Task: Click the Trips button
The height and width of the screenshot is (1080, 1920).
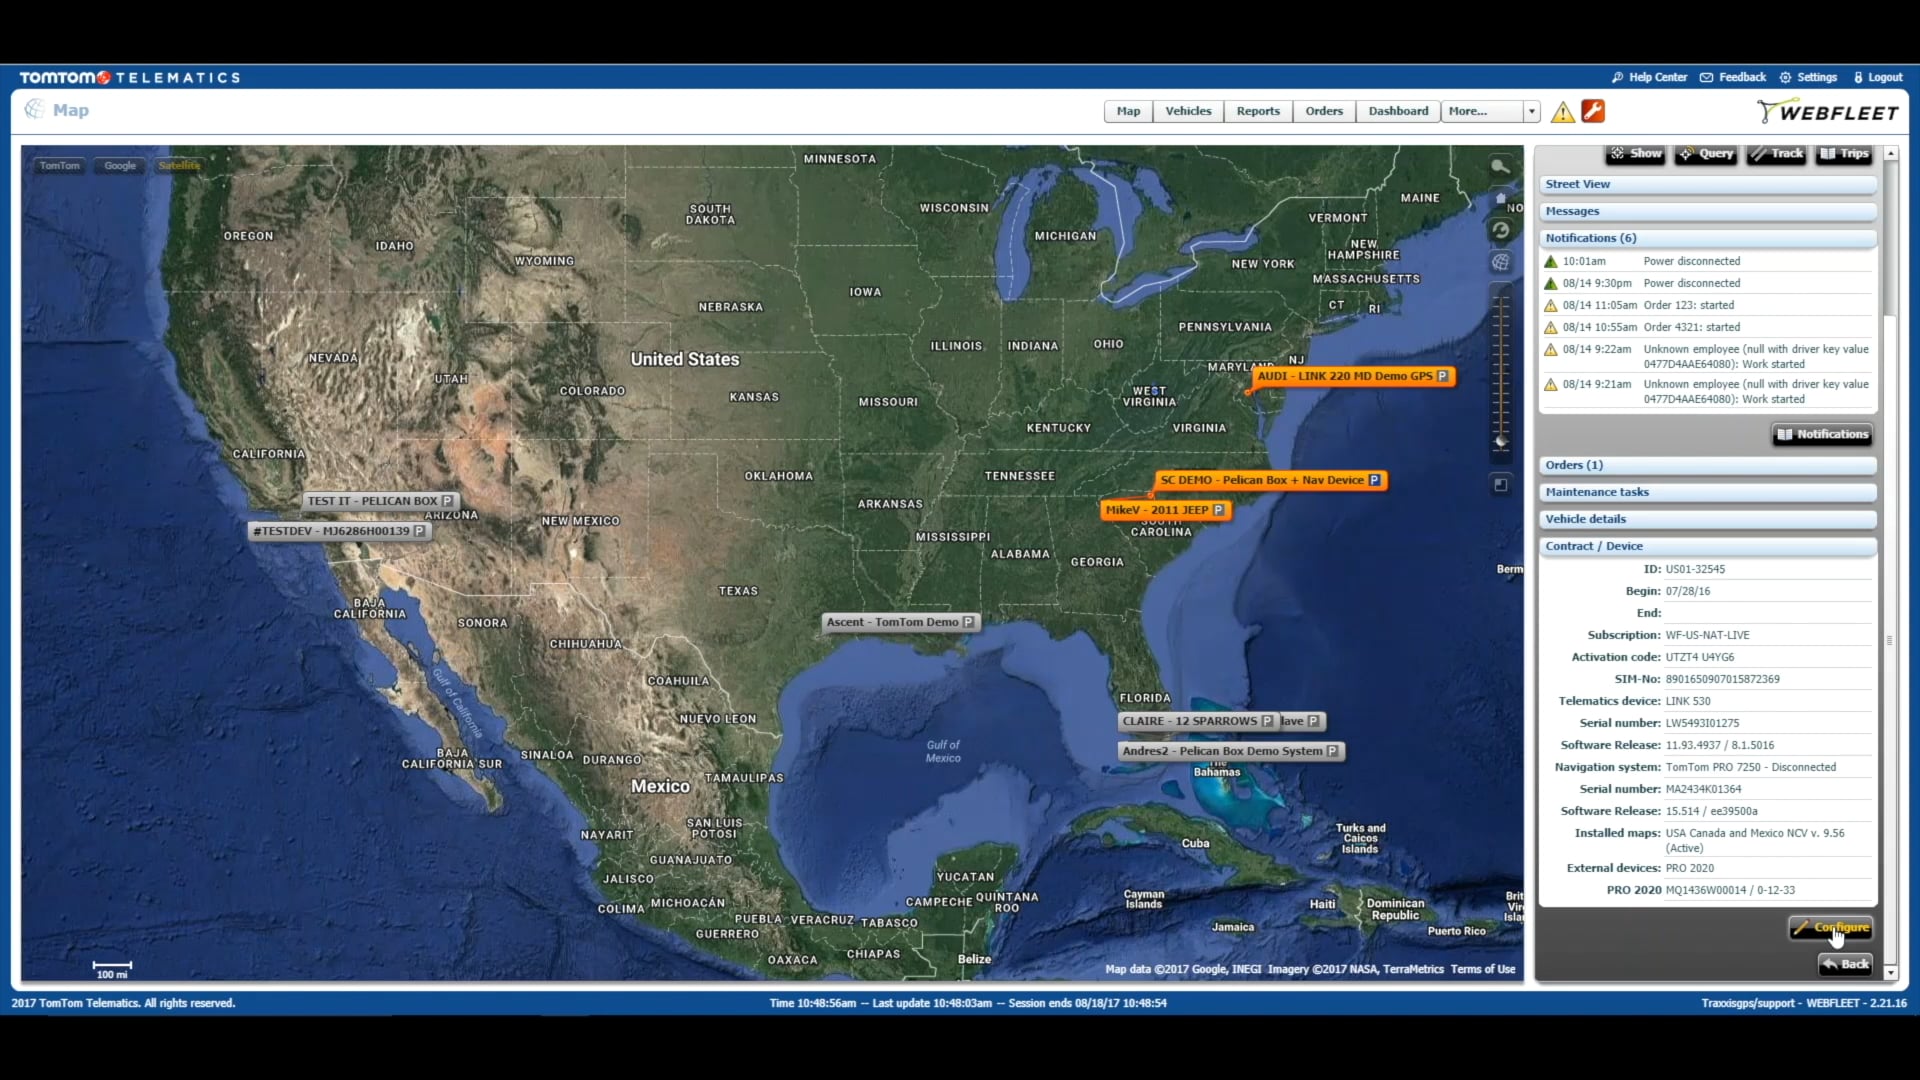Action: pos(1844,154)
